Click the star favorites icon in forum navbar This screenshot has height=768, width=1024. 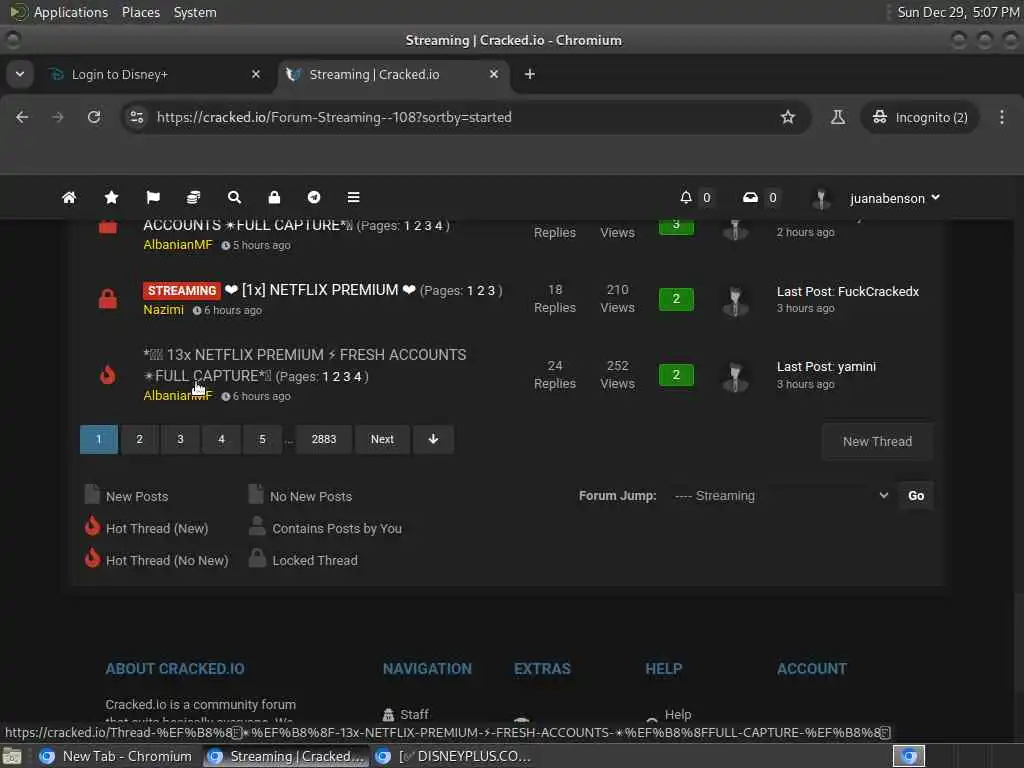pos(111,197)
